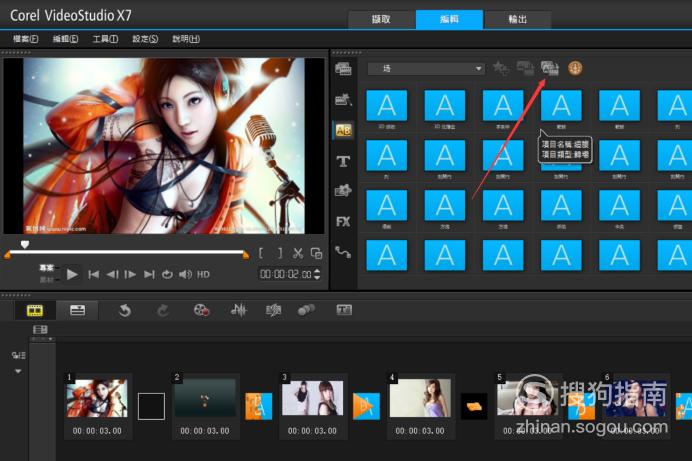Adjust the timecode stepper arrows

[x=316, y=274]
